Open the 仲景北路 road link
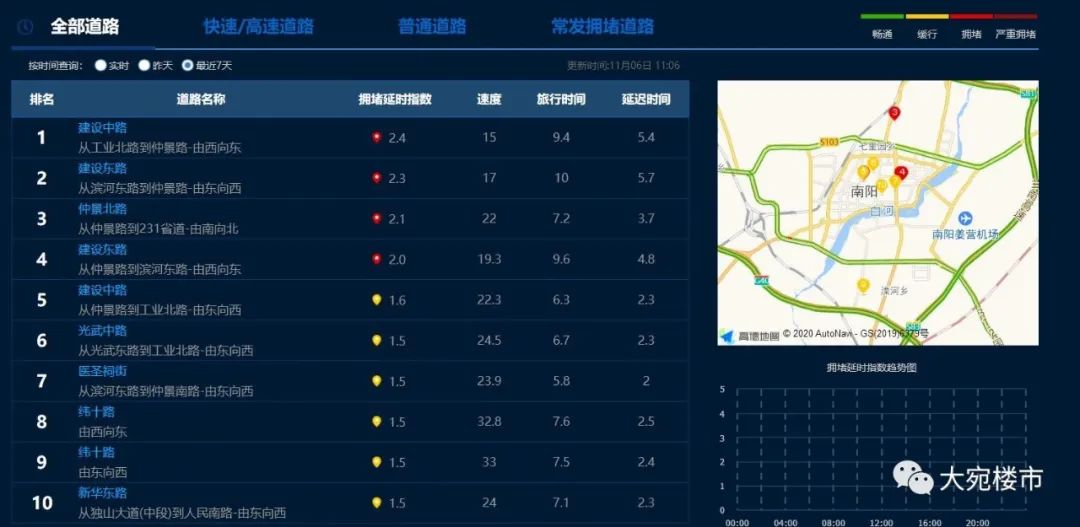 pos(102,209)
